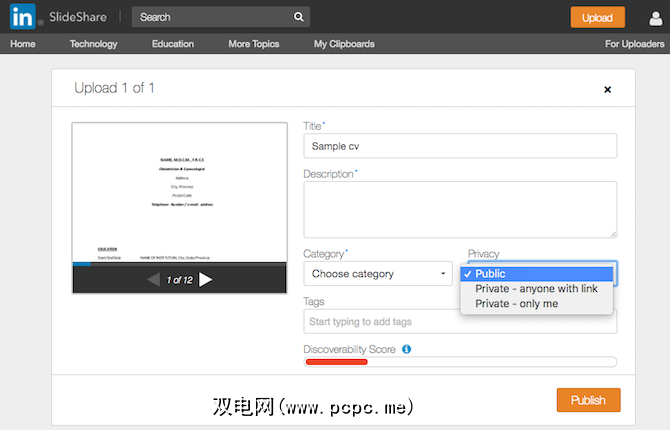670x430 pixels.
Task: Open For Uploaders menu item
Action: [634, 44]
